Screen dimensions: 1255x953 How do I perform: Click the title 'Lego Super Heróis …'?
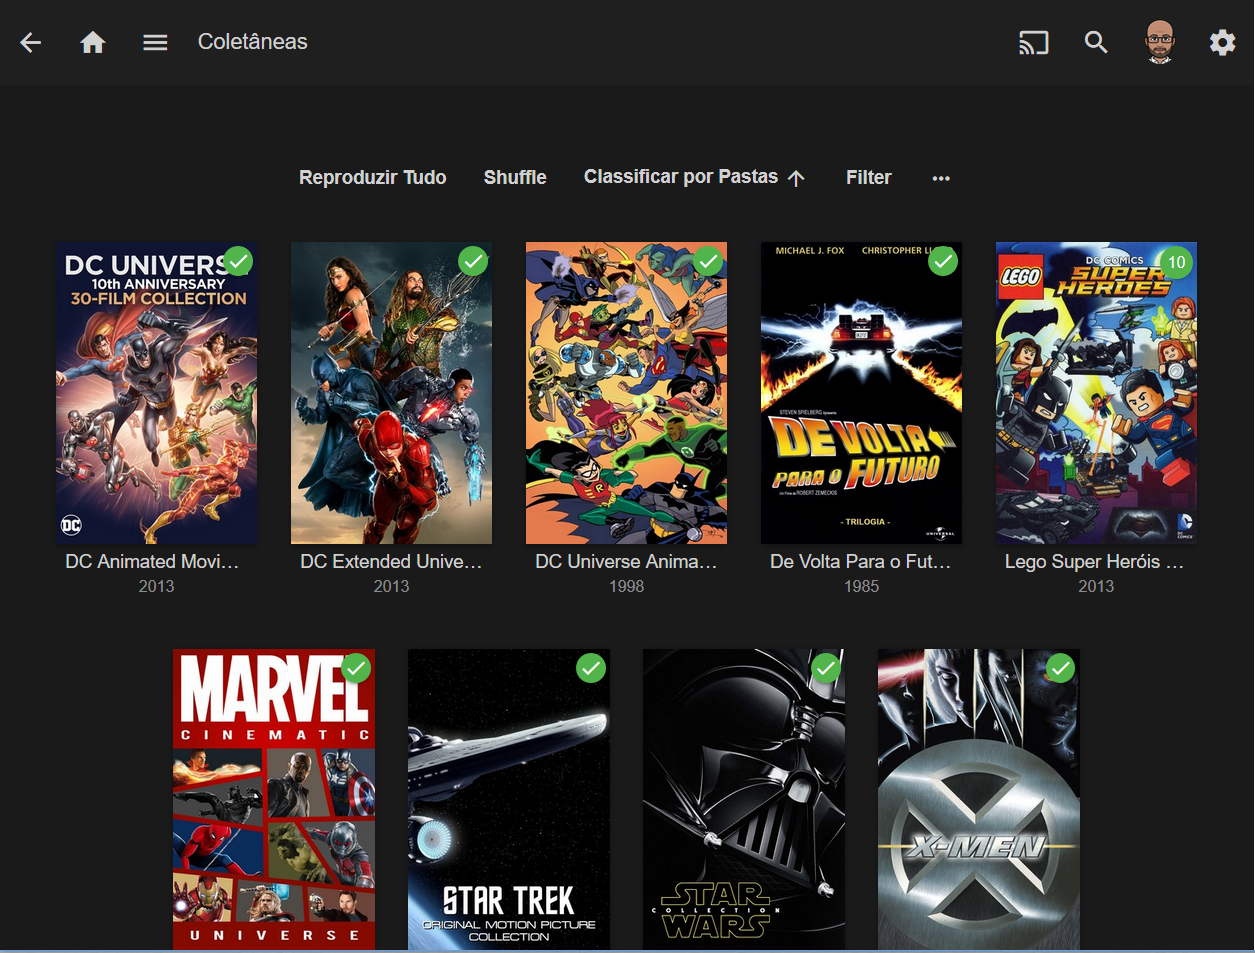tap(1094, 562)
